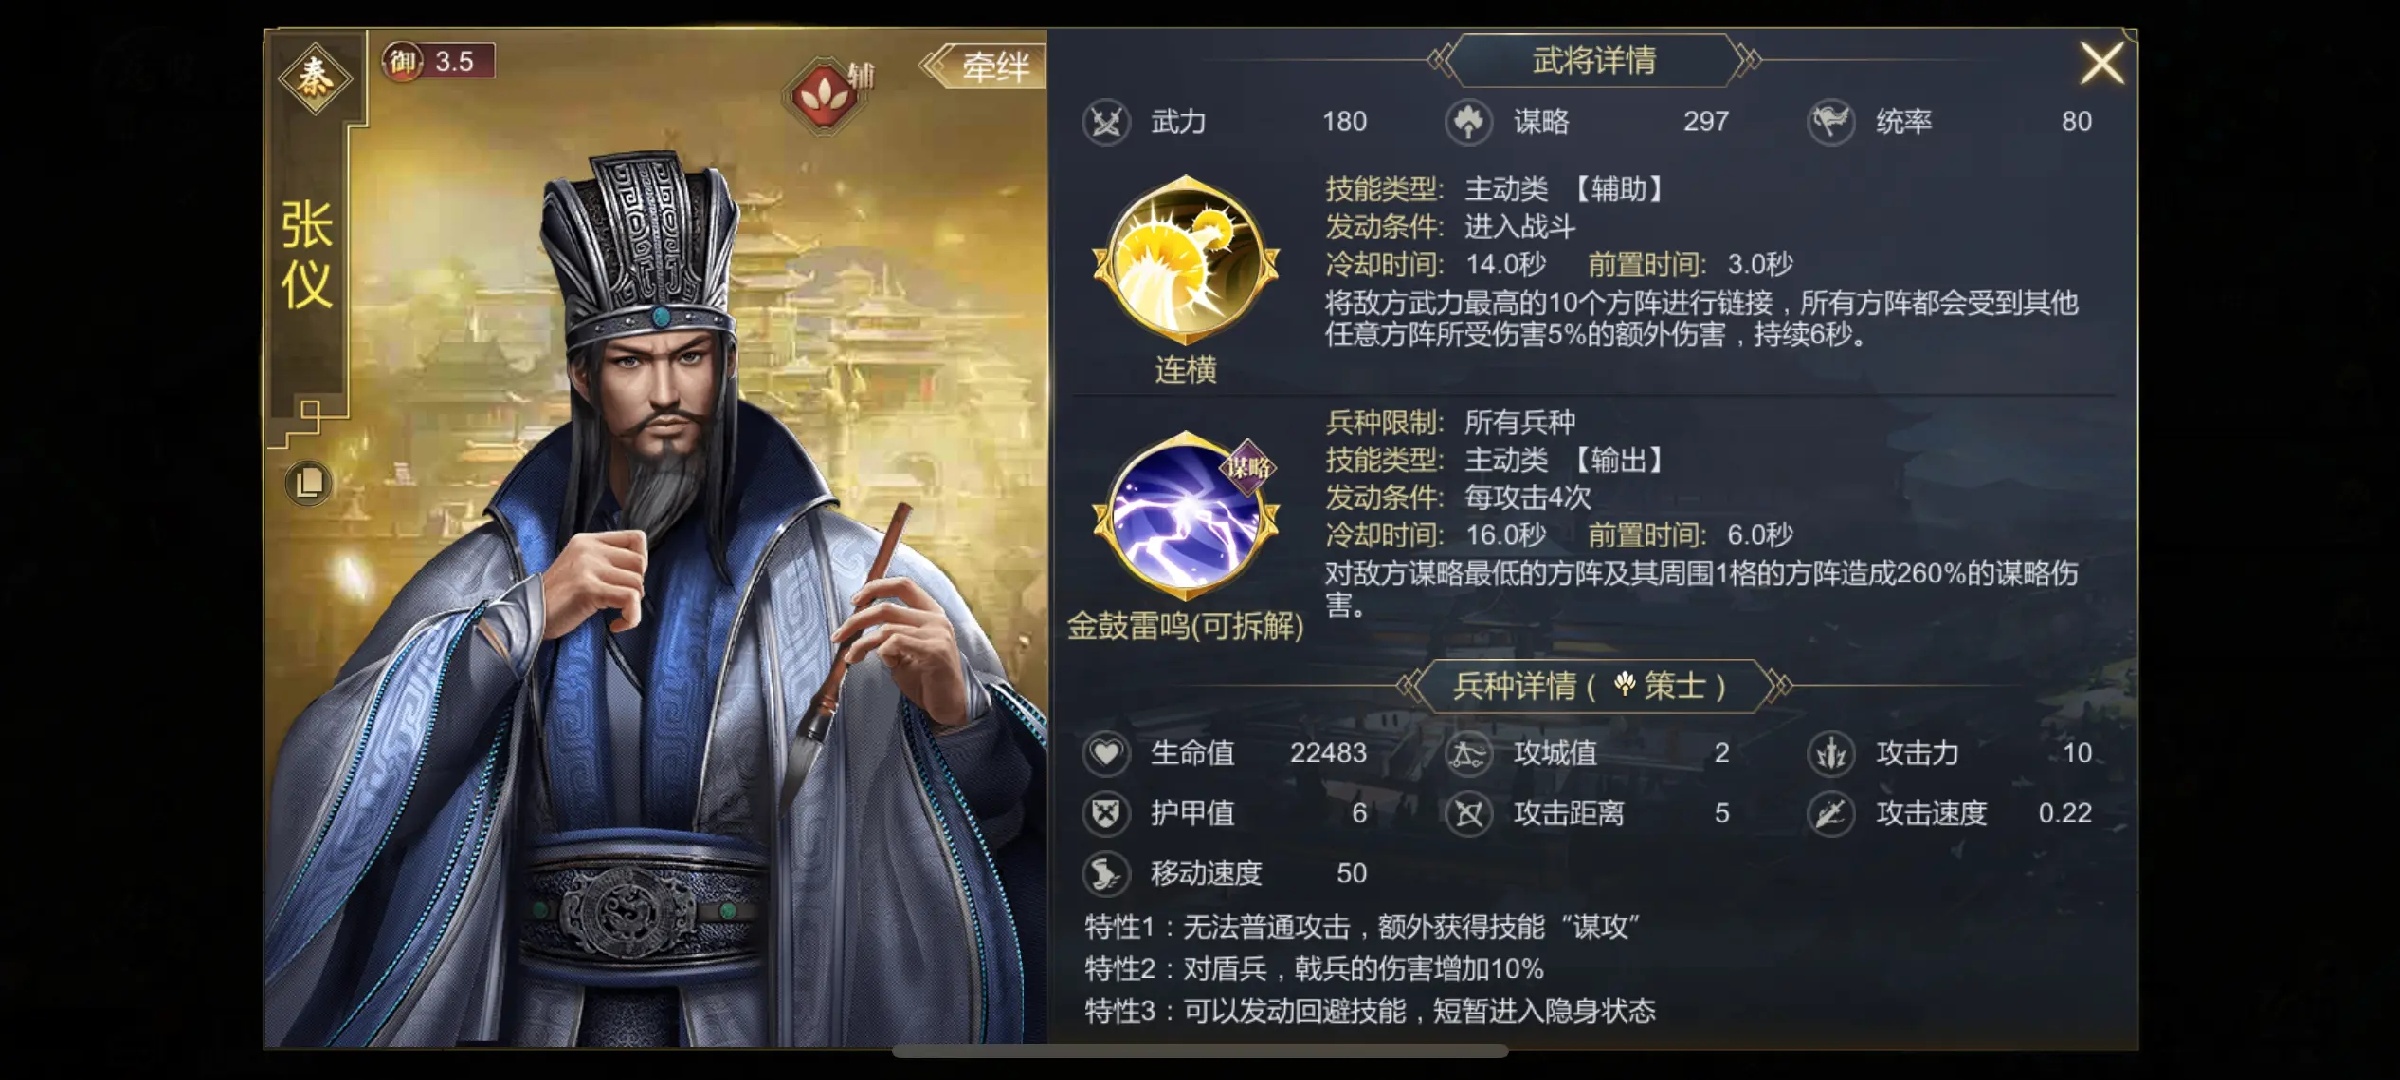Click the 移动速度 horse icon
This screenshot has height=1080, width=2400.
[1106, 873]
